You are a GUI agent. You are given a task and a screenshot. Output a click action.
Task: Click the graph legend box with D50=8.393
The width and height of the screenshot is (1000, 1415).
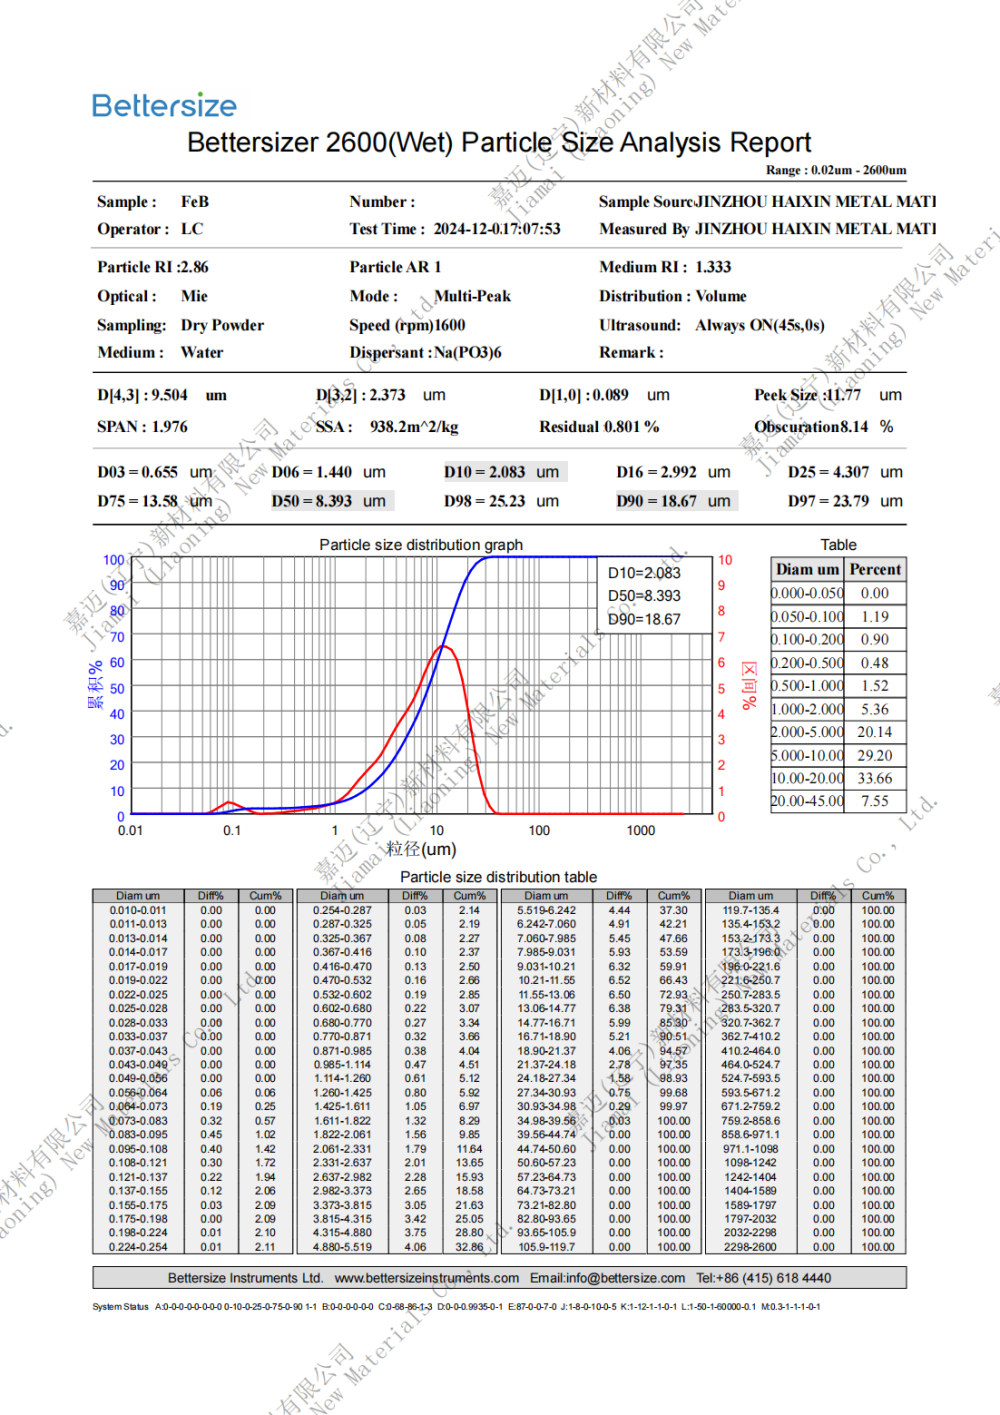tap(654, 596)
